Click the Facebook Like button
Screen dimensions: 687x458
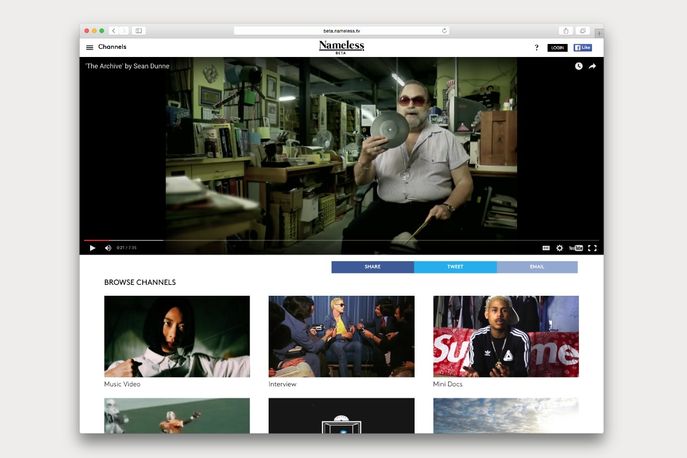tap(583, 47)
